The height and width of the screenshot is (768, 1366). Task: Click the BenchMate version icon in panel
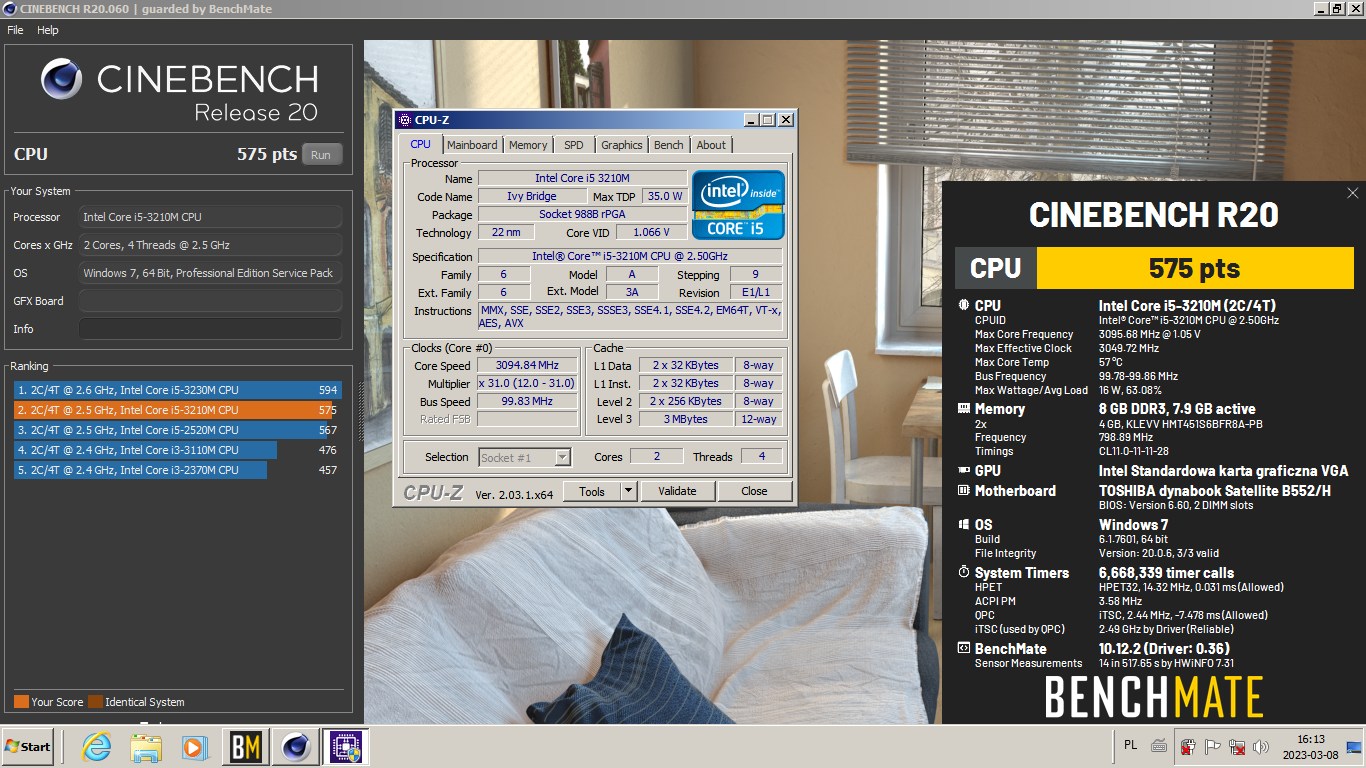pos(964,649)
